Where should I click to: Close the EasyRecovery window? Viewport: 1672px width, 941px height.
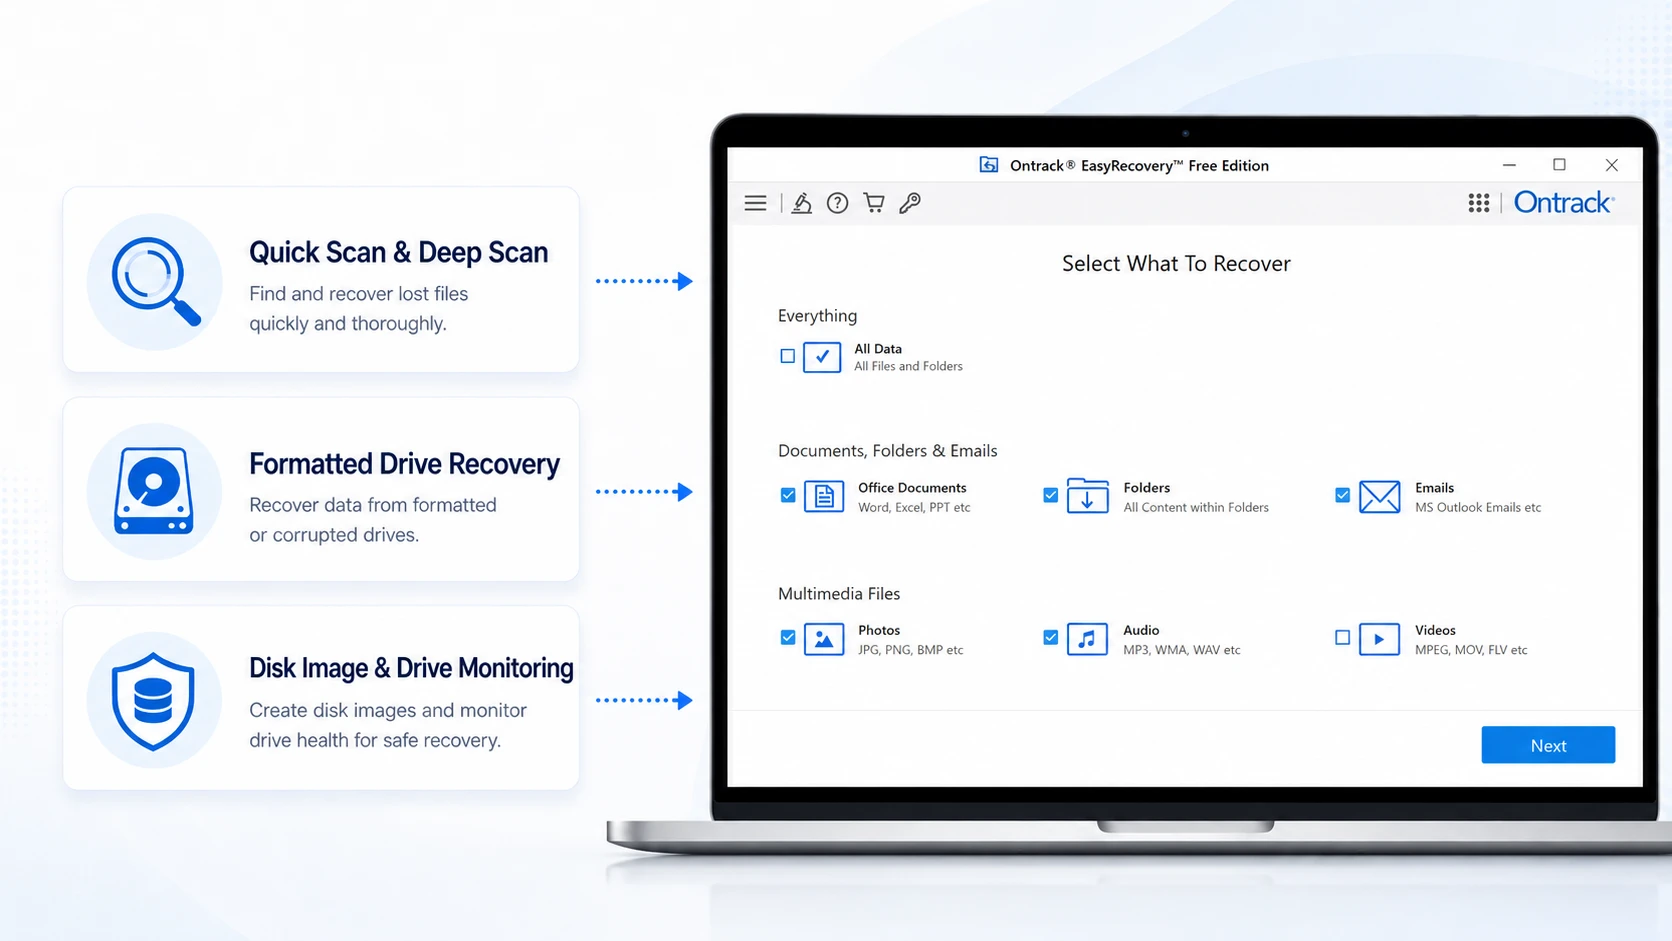1611,165
